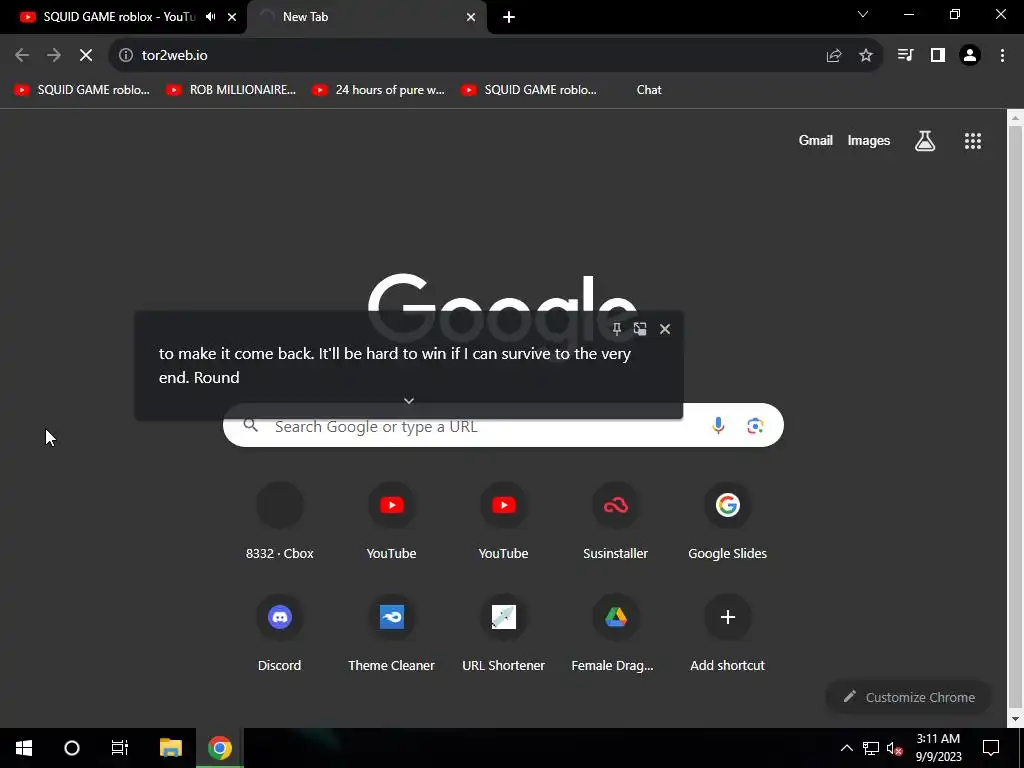1024x768 pixels.
Task: Open network status tray icon
Action: click(x=871, y=748)
